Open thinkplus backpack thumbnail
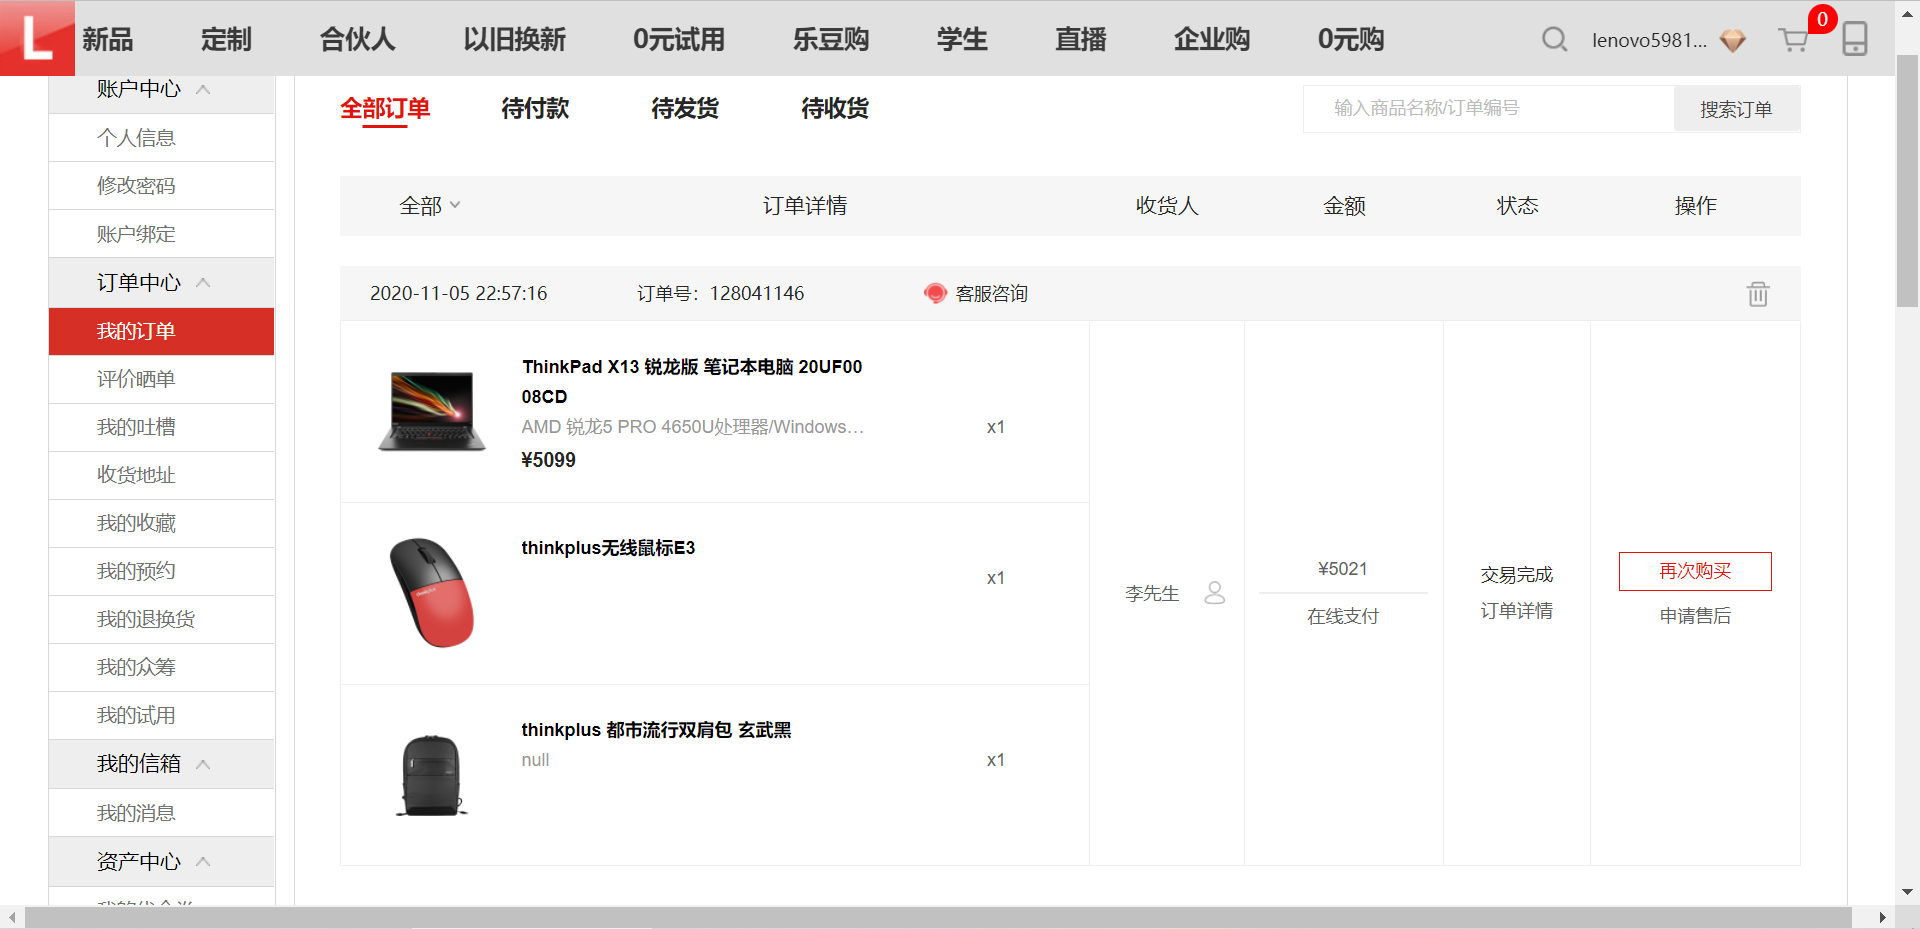 (432, 775)
